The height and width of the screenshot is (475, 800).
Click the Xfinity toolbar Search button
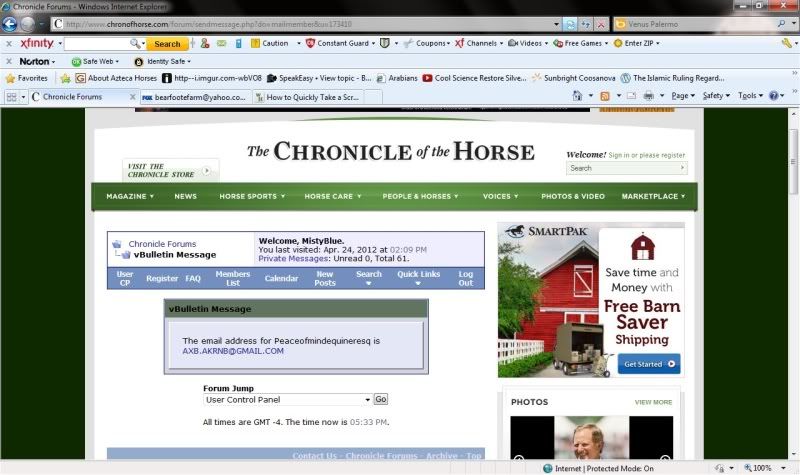coord(166,44)
